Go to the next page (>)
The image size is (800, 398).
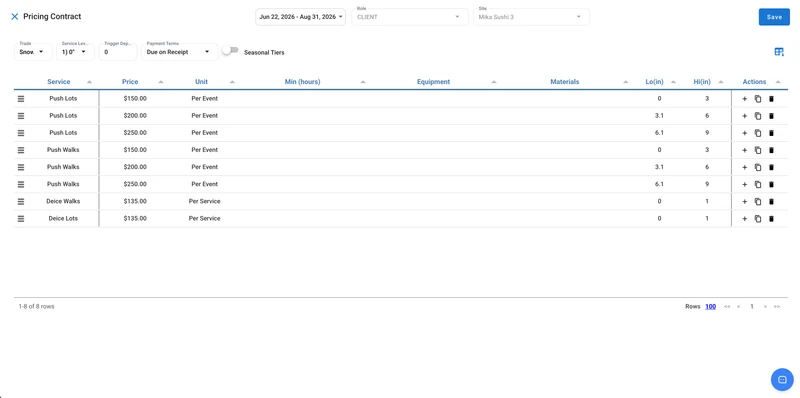tap(765, 307)
